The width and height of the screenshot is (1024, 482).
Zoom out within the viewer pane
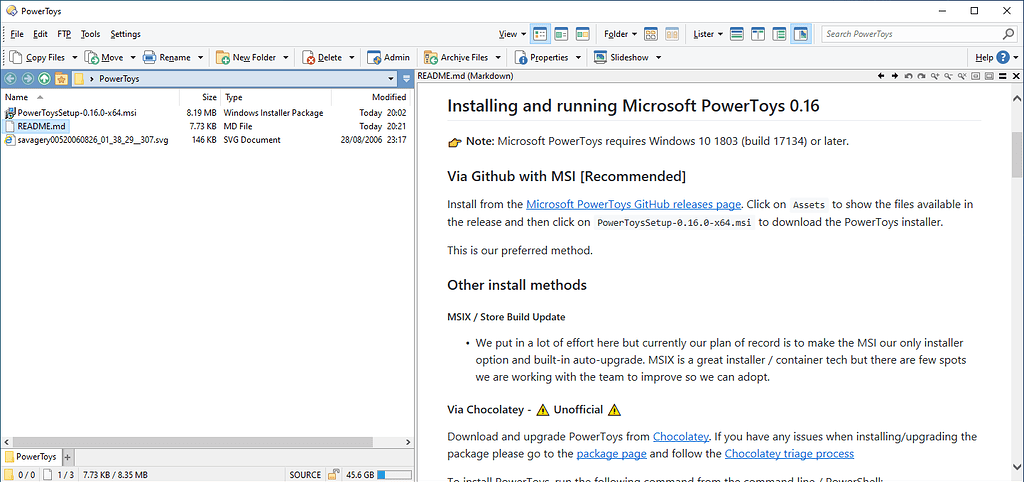(x=948, y=76)
